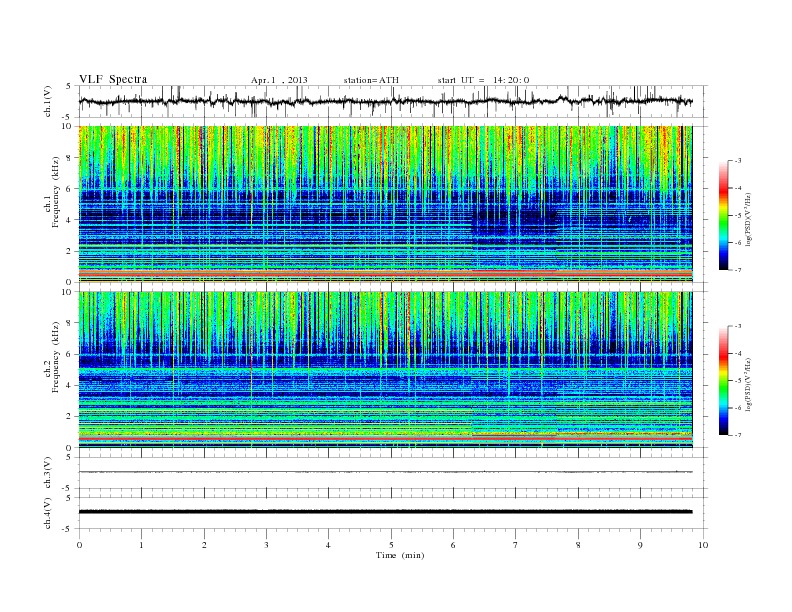This screenshot has height=612, width=792.
Task: Click the "0" tick on the time axis
Action: point(79,545)
